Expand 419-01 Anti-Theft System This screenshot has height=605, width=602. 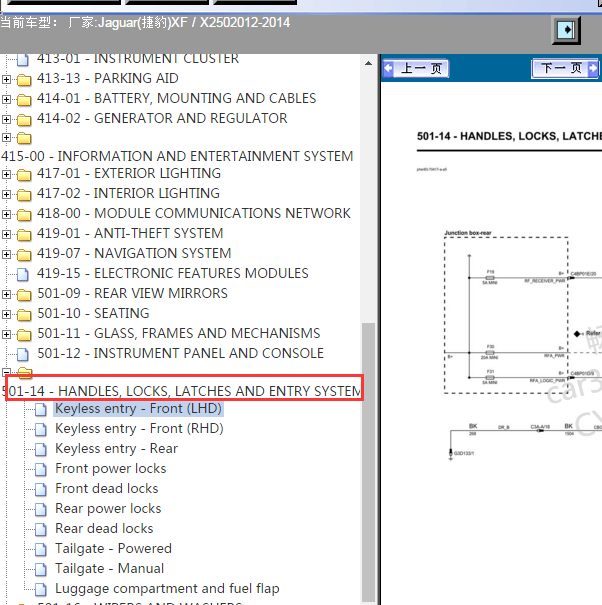pos(6,234)
